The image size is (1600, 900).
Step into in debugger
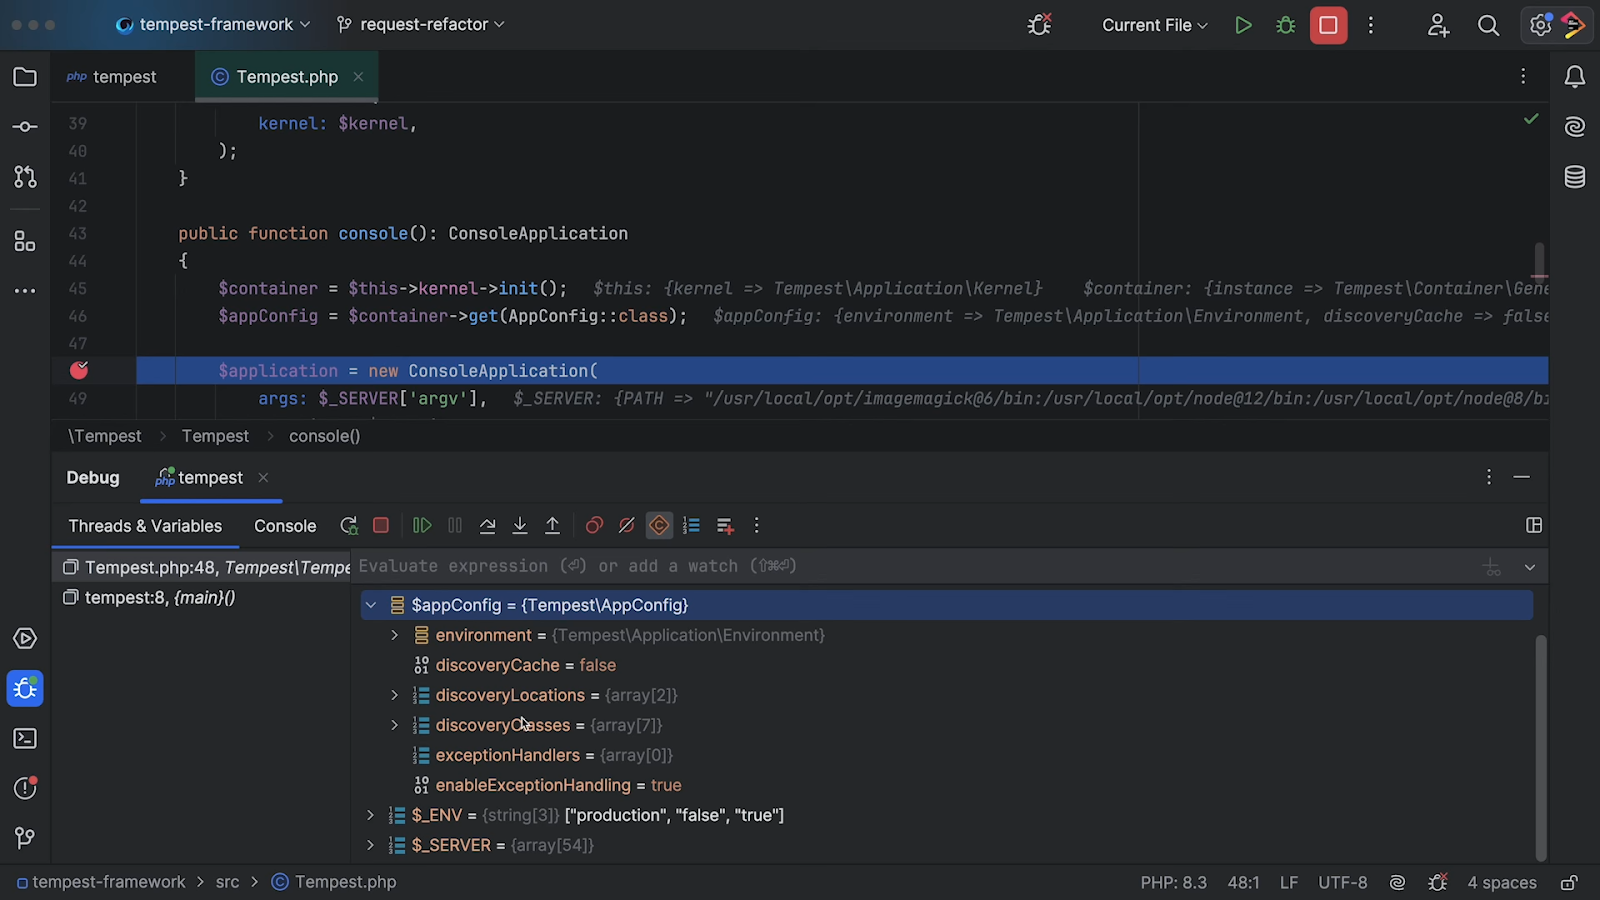[x=520, y=526]
